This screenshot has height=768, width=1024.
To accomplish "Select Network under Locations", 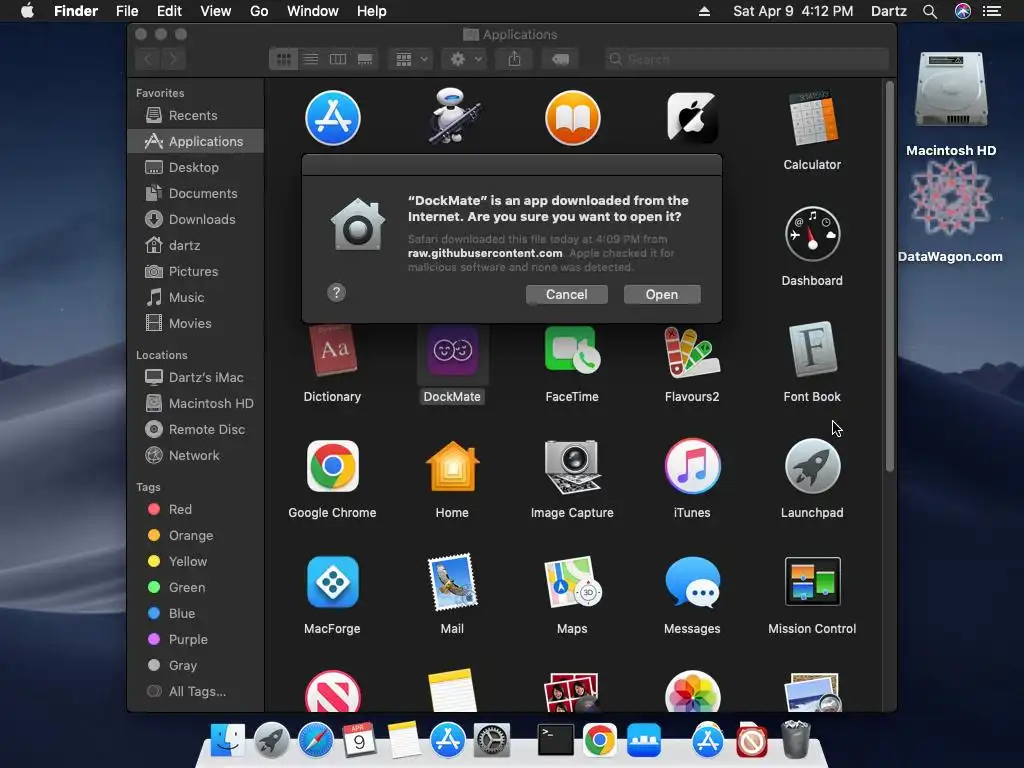I will (195, 456).
